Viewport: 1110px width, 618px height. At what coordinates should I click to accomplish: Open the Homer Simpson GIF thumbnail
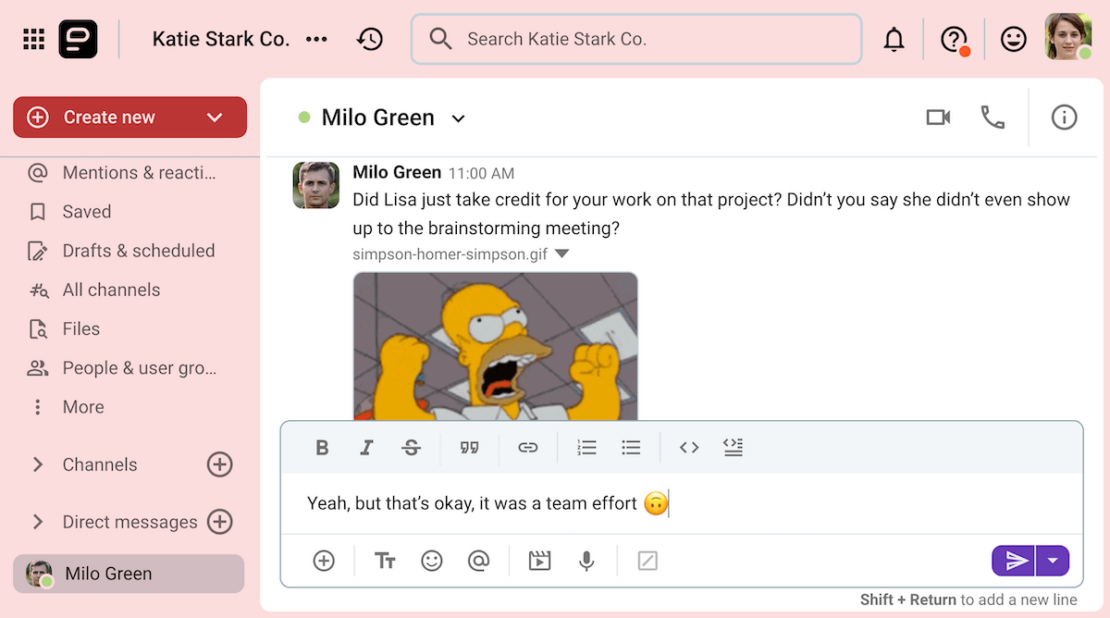click(495, 346)
